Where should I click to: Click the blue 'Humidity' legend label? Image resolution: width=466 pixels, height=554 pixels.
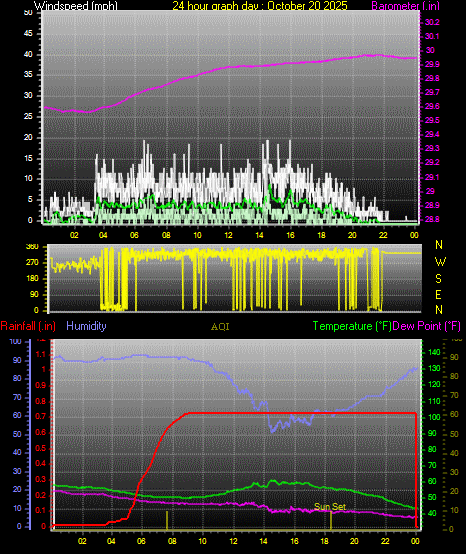(86, 326)
